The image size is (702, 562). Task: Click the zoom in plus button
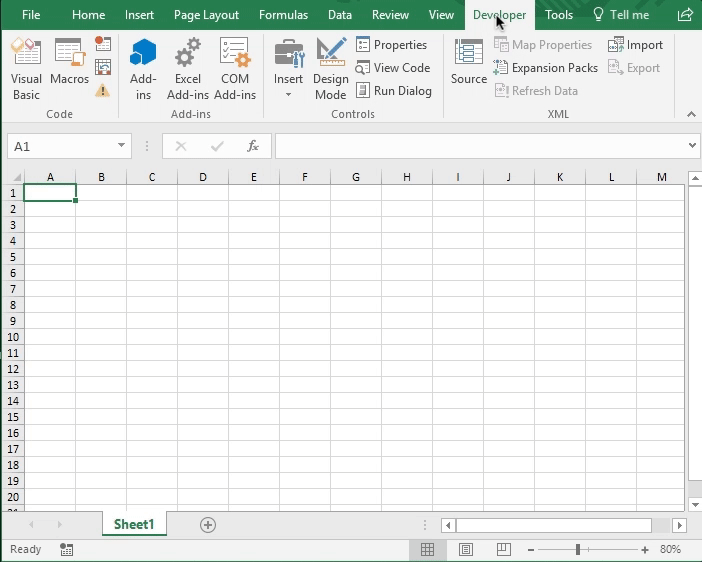click(645, 549)
